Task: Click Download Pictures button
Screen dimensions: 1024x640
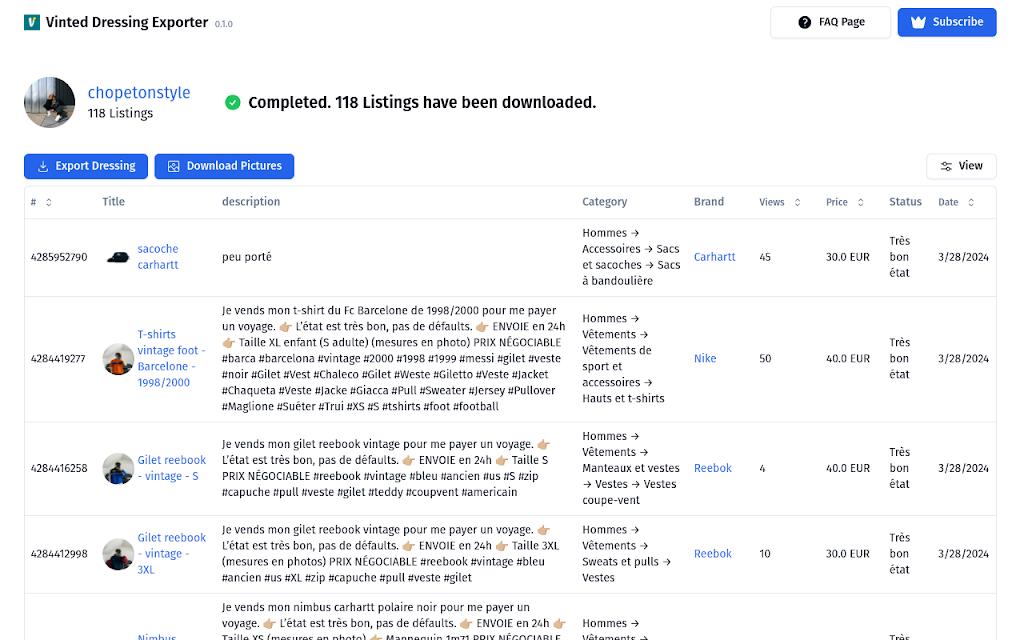Action: pyautogui.click(x=224, y=166)
